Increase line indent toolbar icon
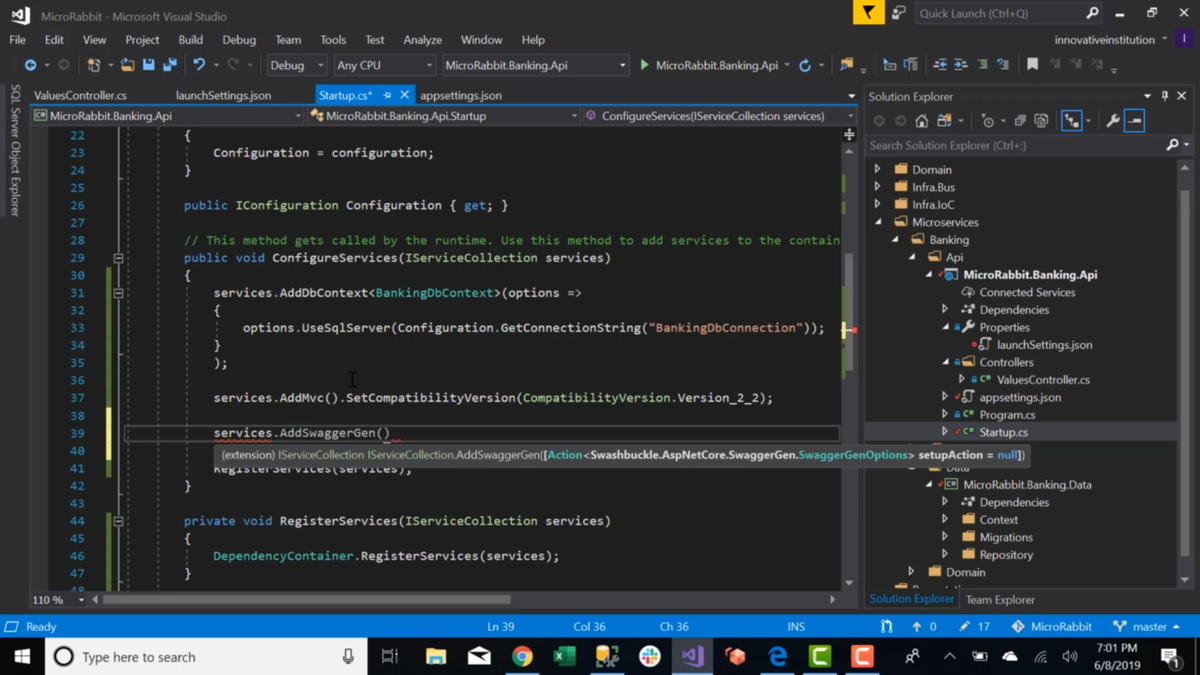Viewport: 1200px width, 675px height. [961, 65]
